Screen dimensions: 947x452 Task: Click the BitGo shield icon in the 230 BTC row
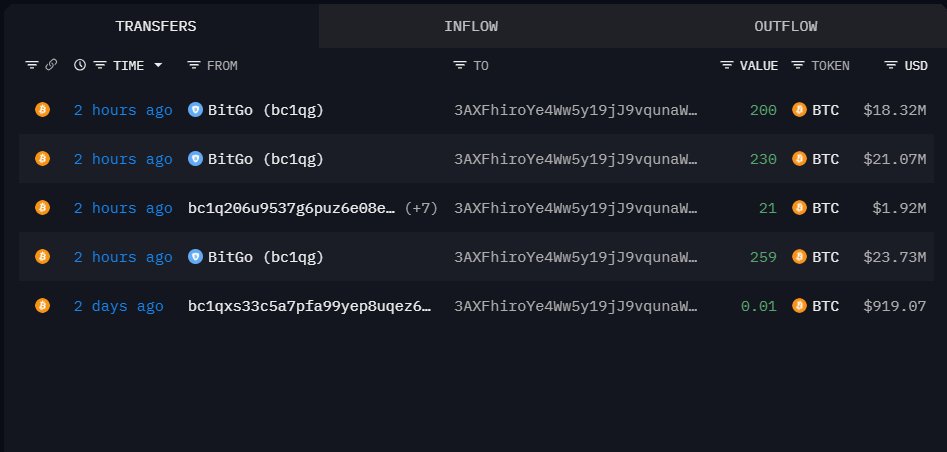[x=196, y=158]
